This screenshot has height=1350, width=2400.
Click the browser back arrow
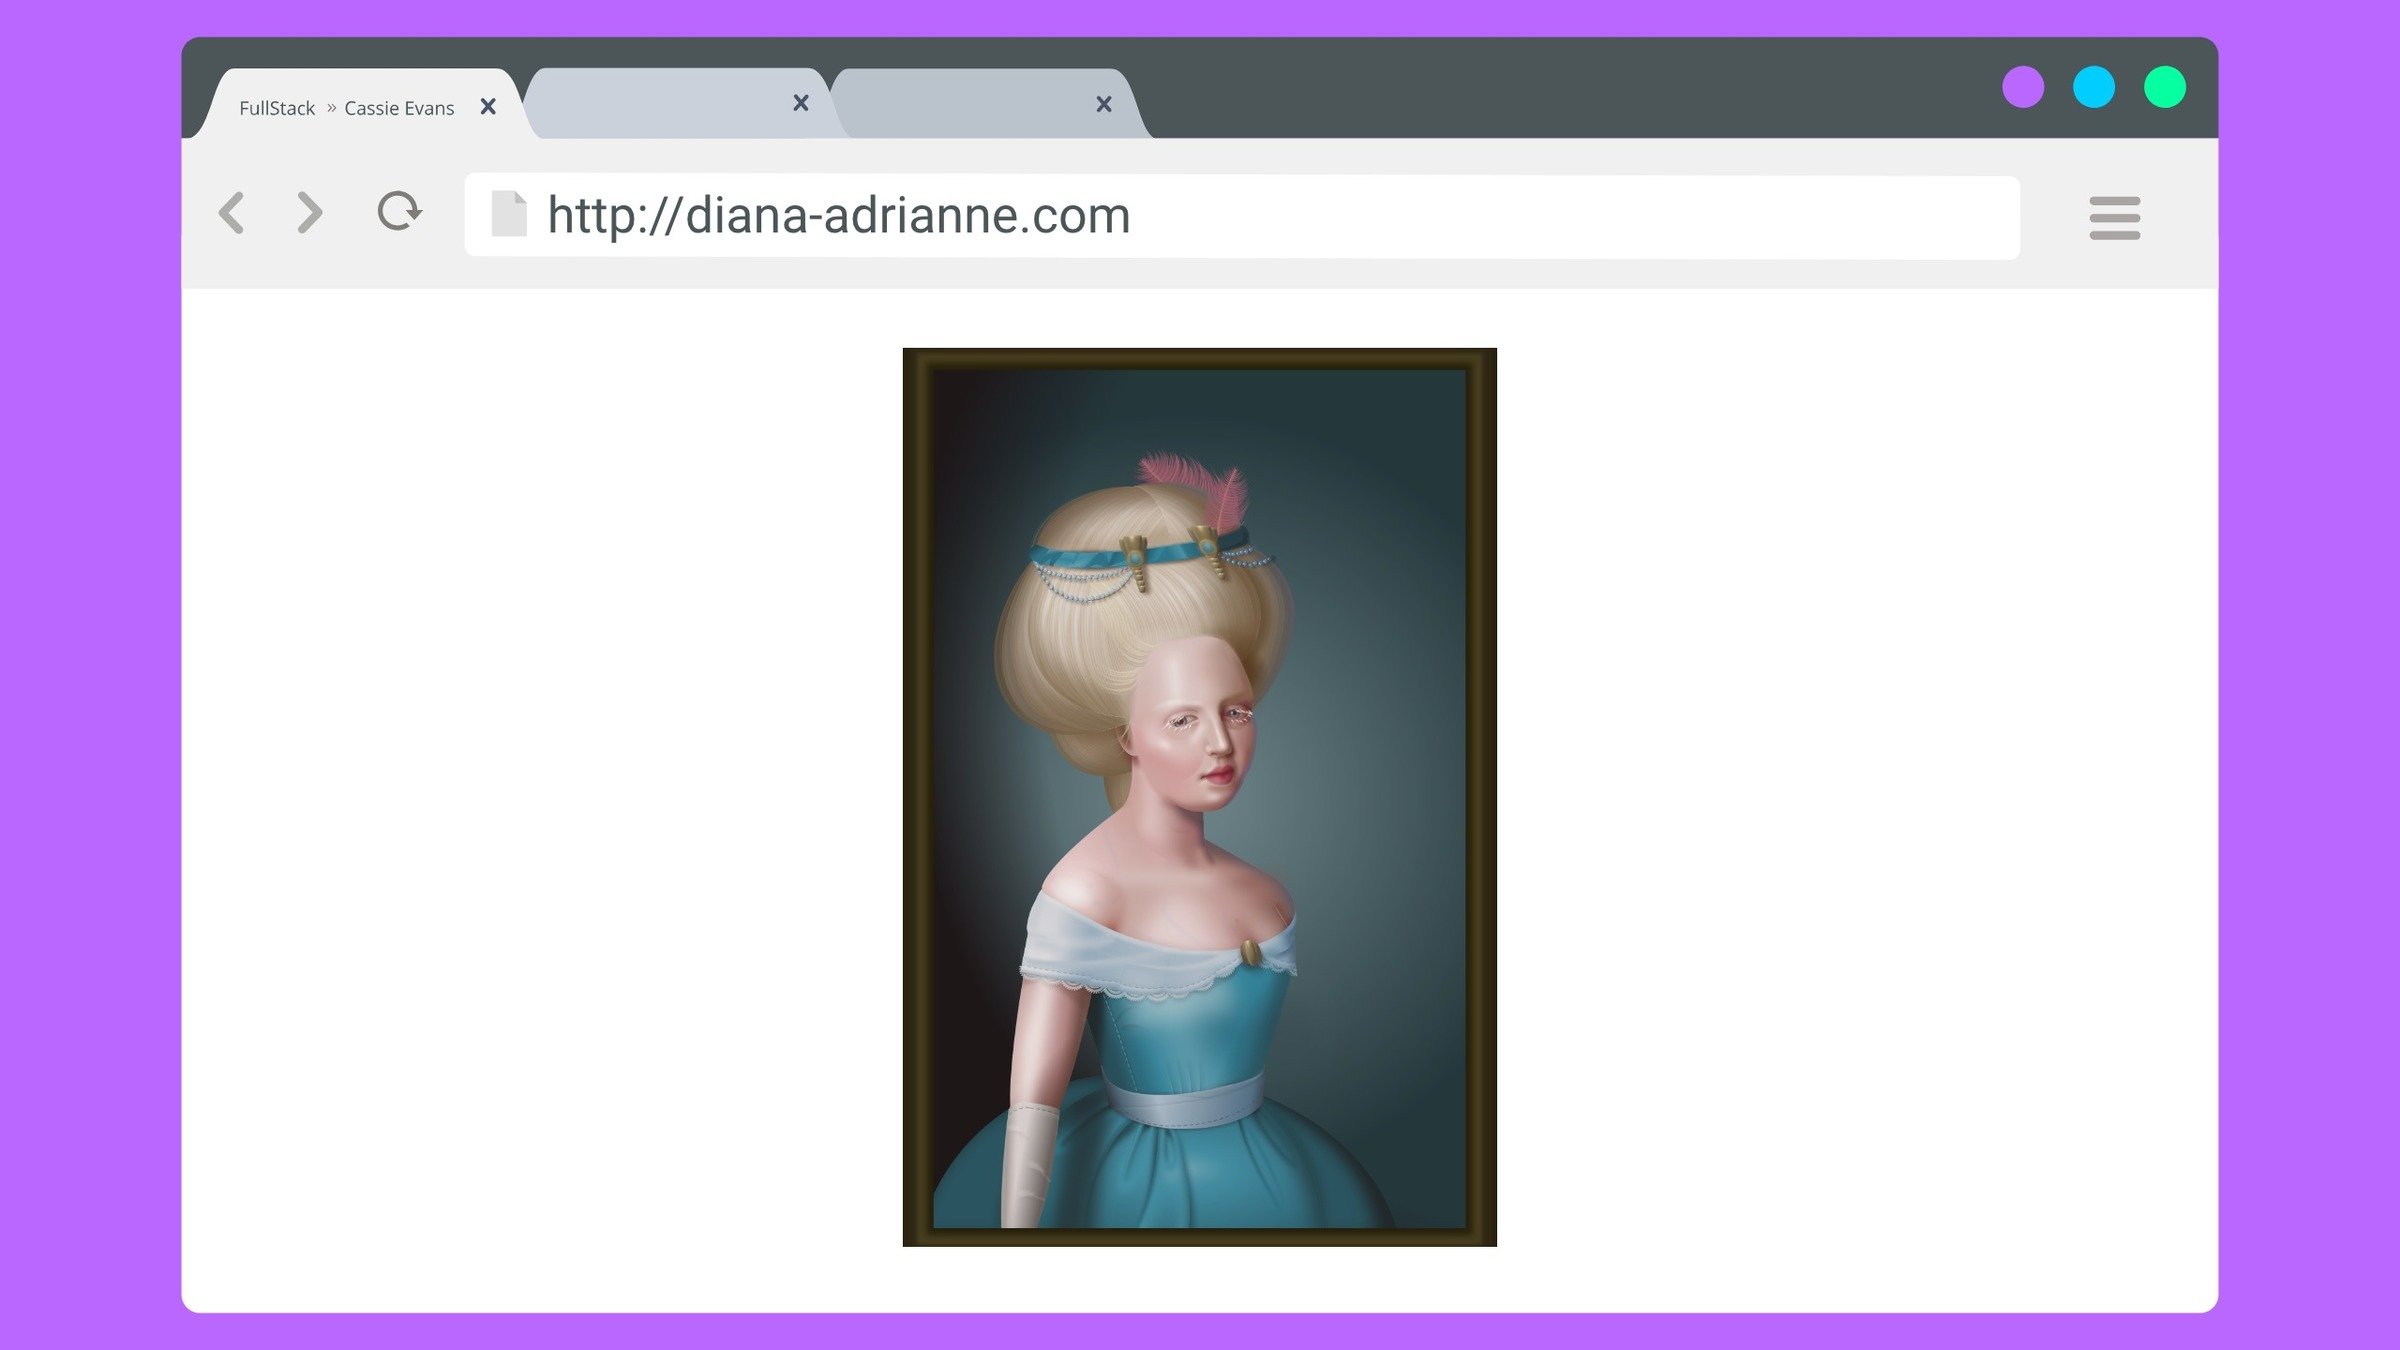[x=232, y=213]
